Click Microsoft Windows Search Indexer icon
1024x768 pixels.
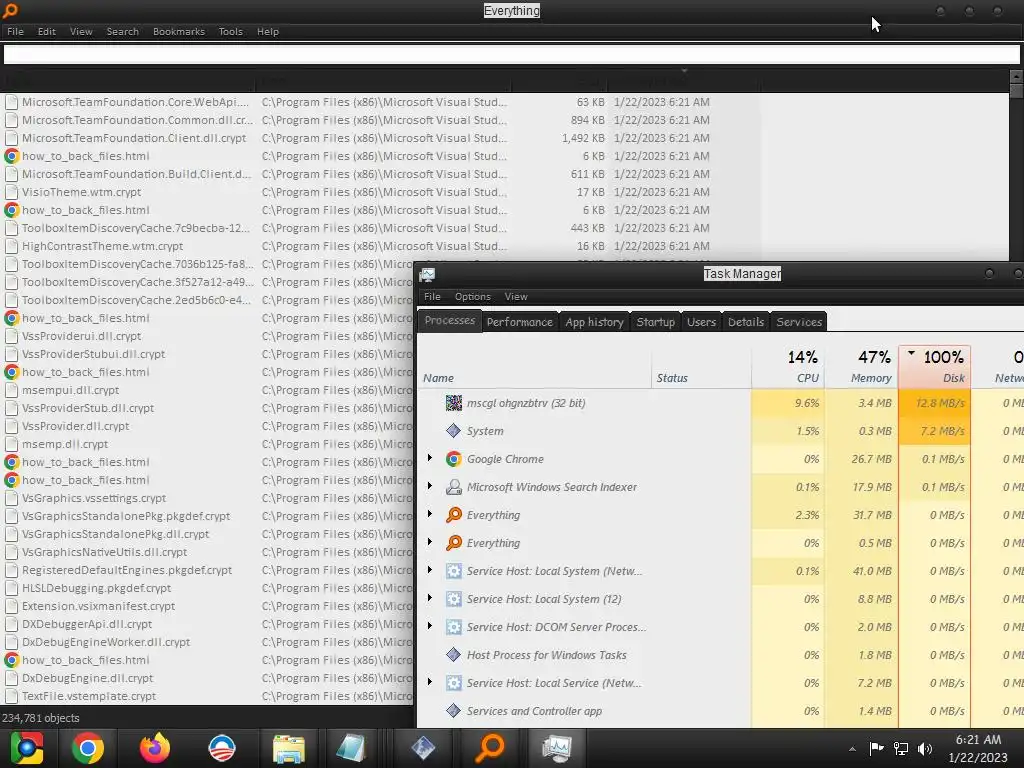click(453, 487)
